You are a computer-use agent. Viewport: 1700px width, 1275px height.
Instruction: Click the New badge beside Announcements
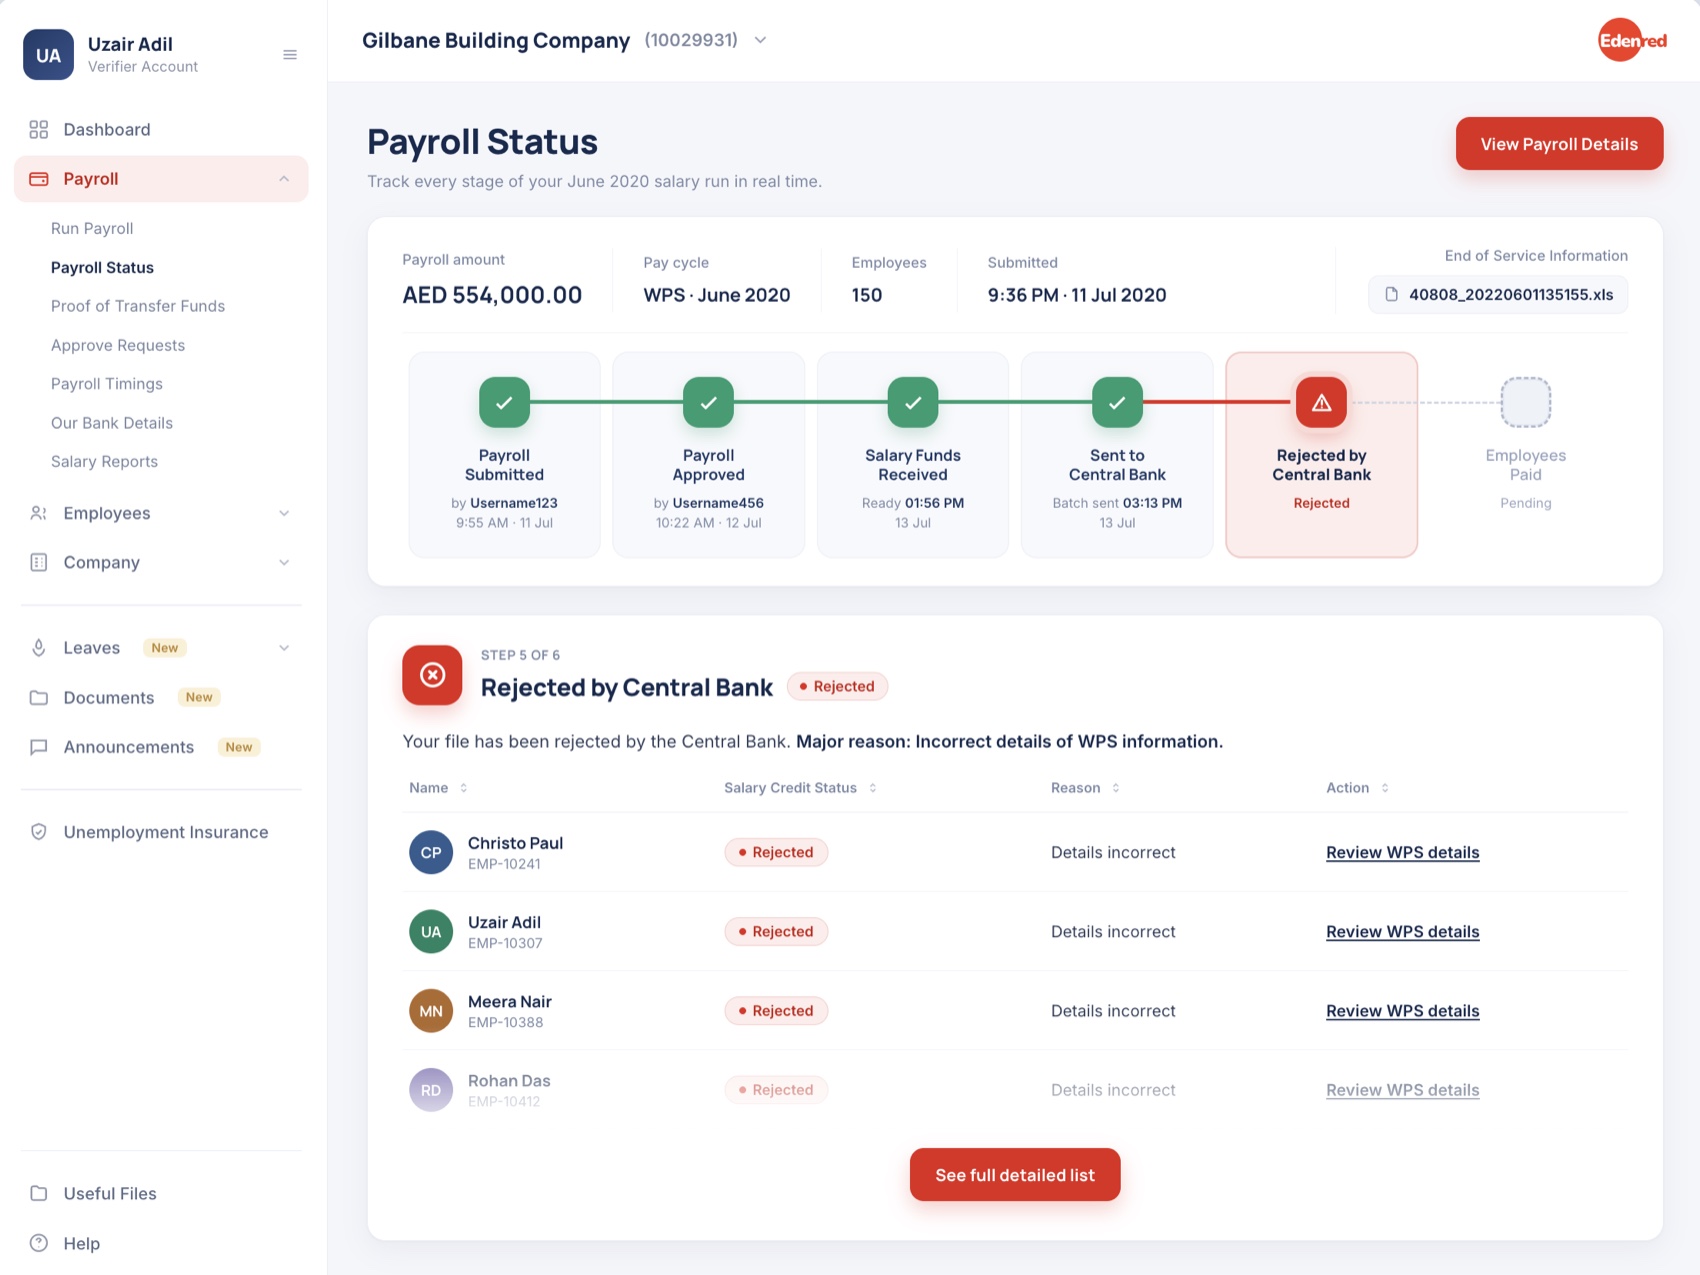click(x=239, y=747)
